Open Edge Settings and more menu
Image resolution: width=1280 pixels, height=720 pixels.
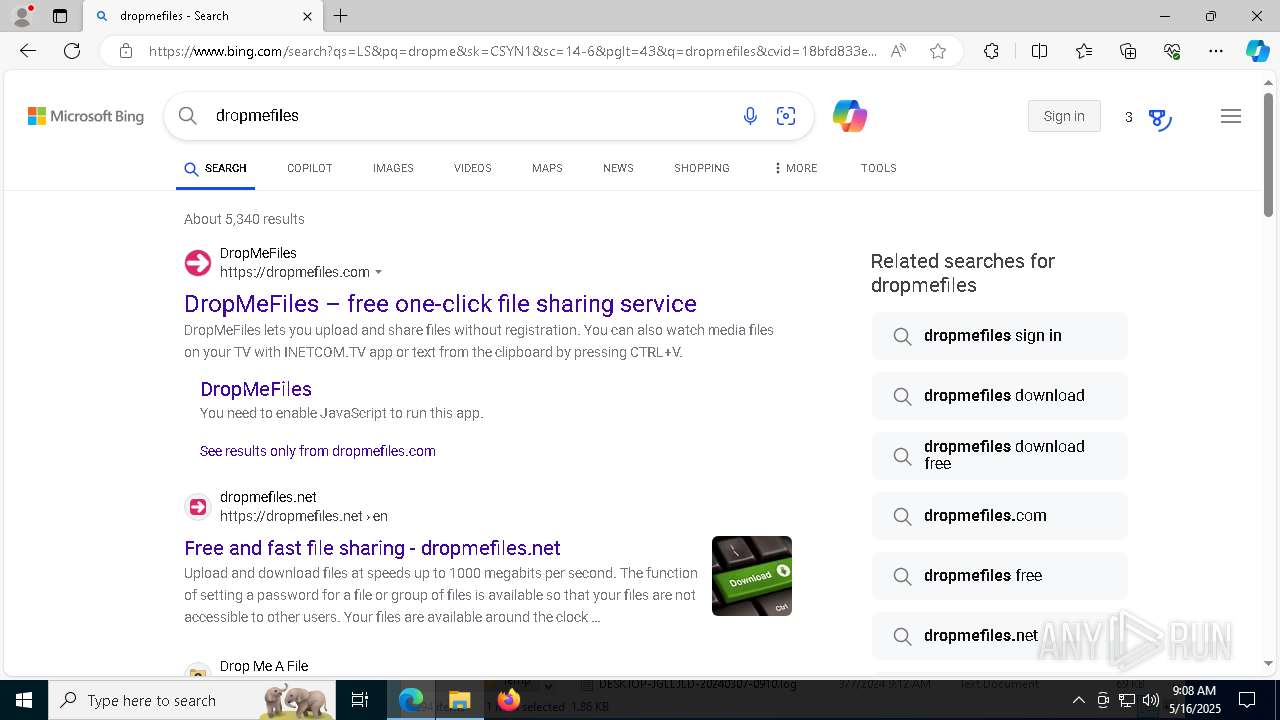click(1216, 51)
